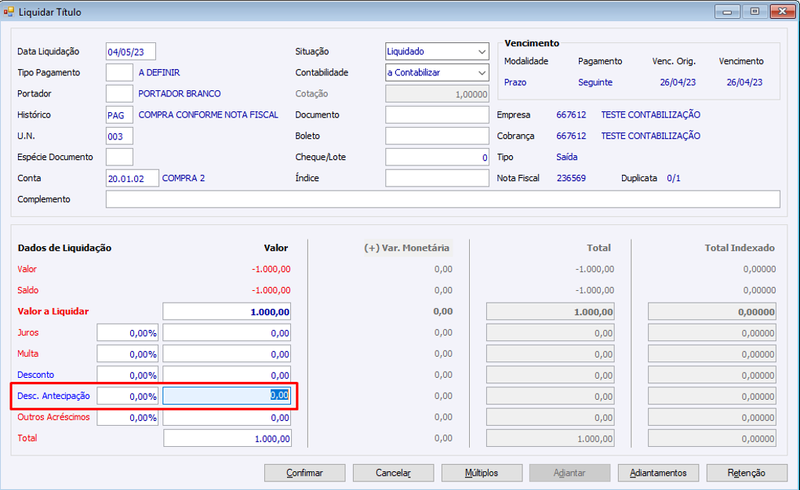
Task: Confirm the liquidation with Confirmar
Action: [x=305, y=473]
